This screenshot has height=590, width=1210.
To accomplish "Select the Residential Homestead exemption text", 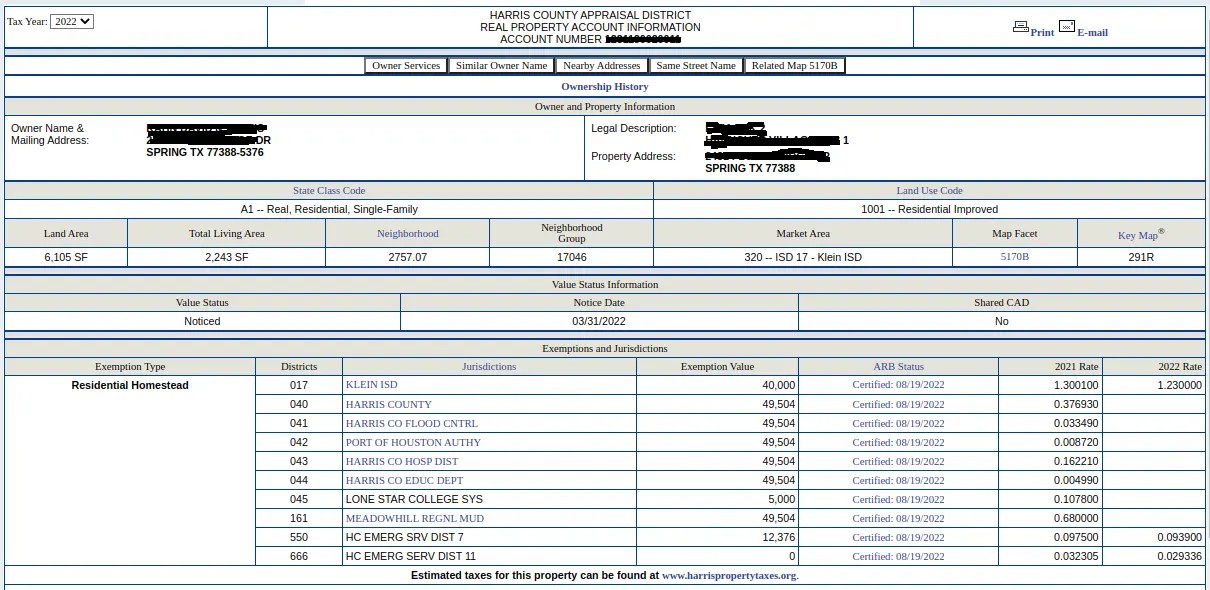I will (130, 385).
